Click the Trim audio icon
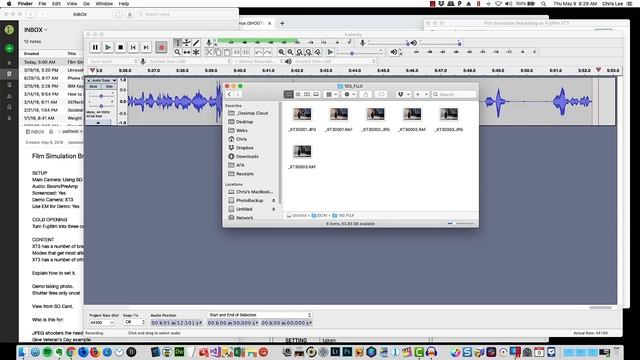The image size is (640, 360). (x=236, y=52)
